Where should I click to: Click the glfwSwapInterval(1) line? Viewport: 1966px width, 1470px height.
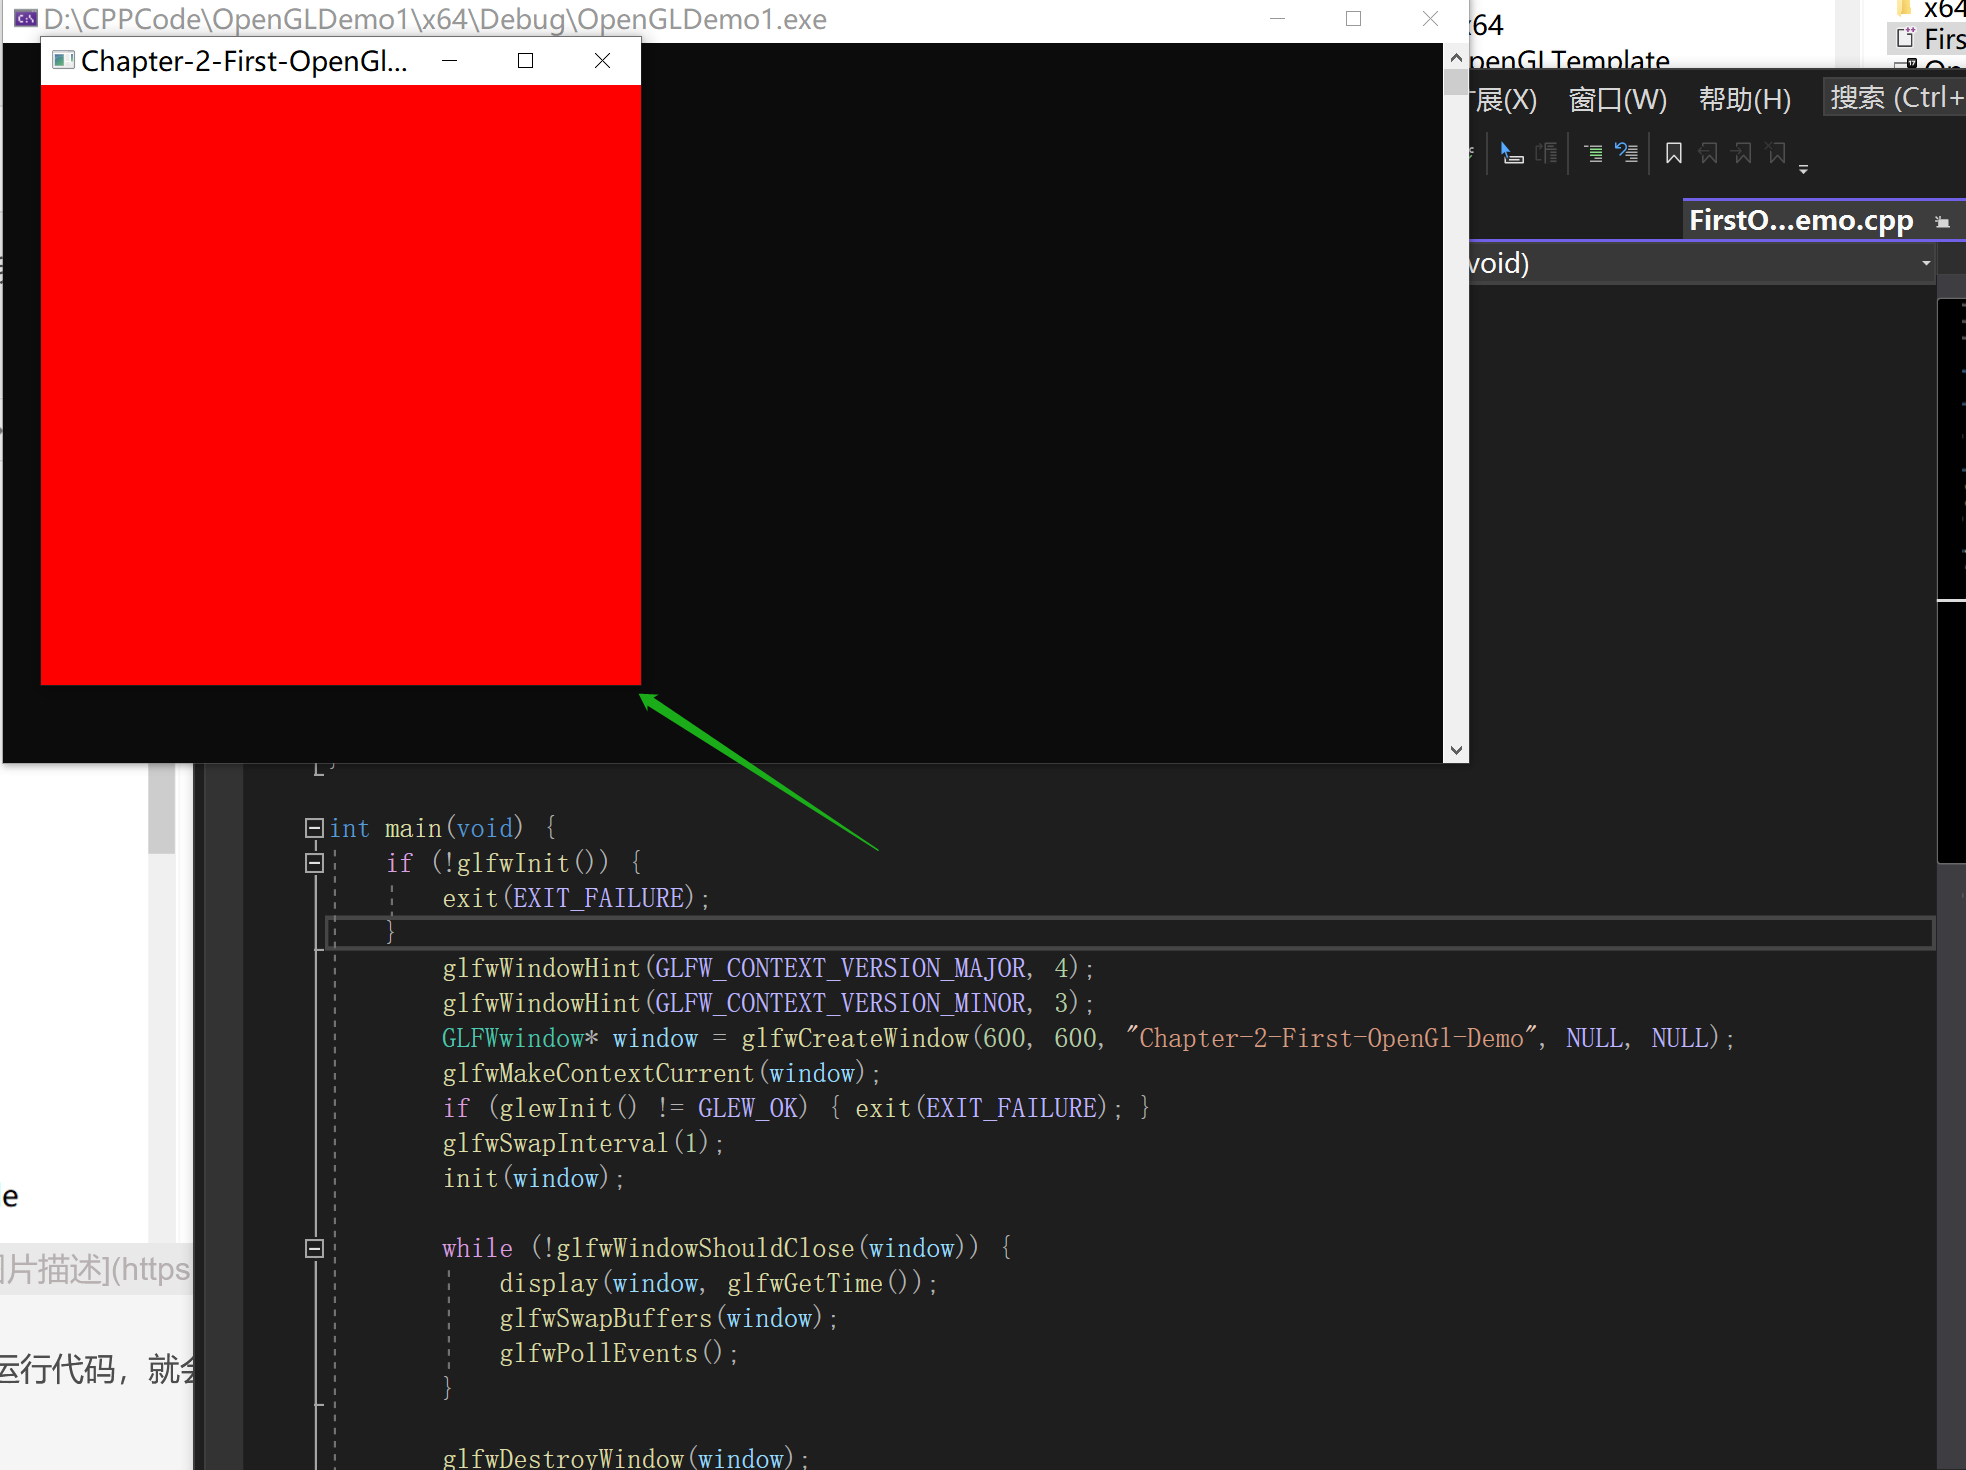(583, 1143)
